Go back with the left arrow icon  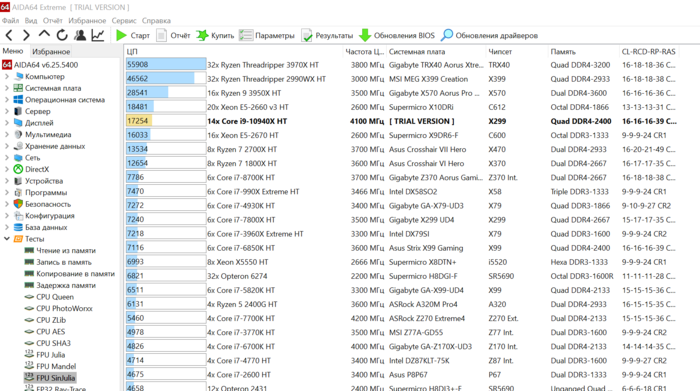pyautogui.click(x=9, y=35)
